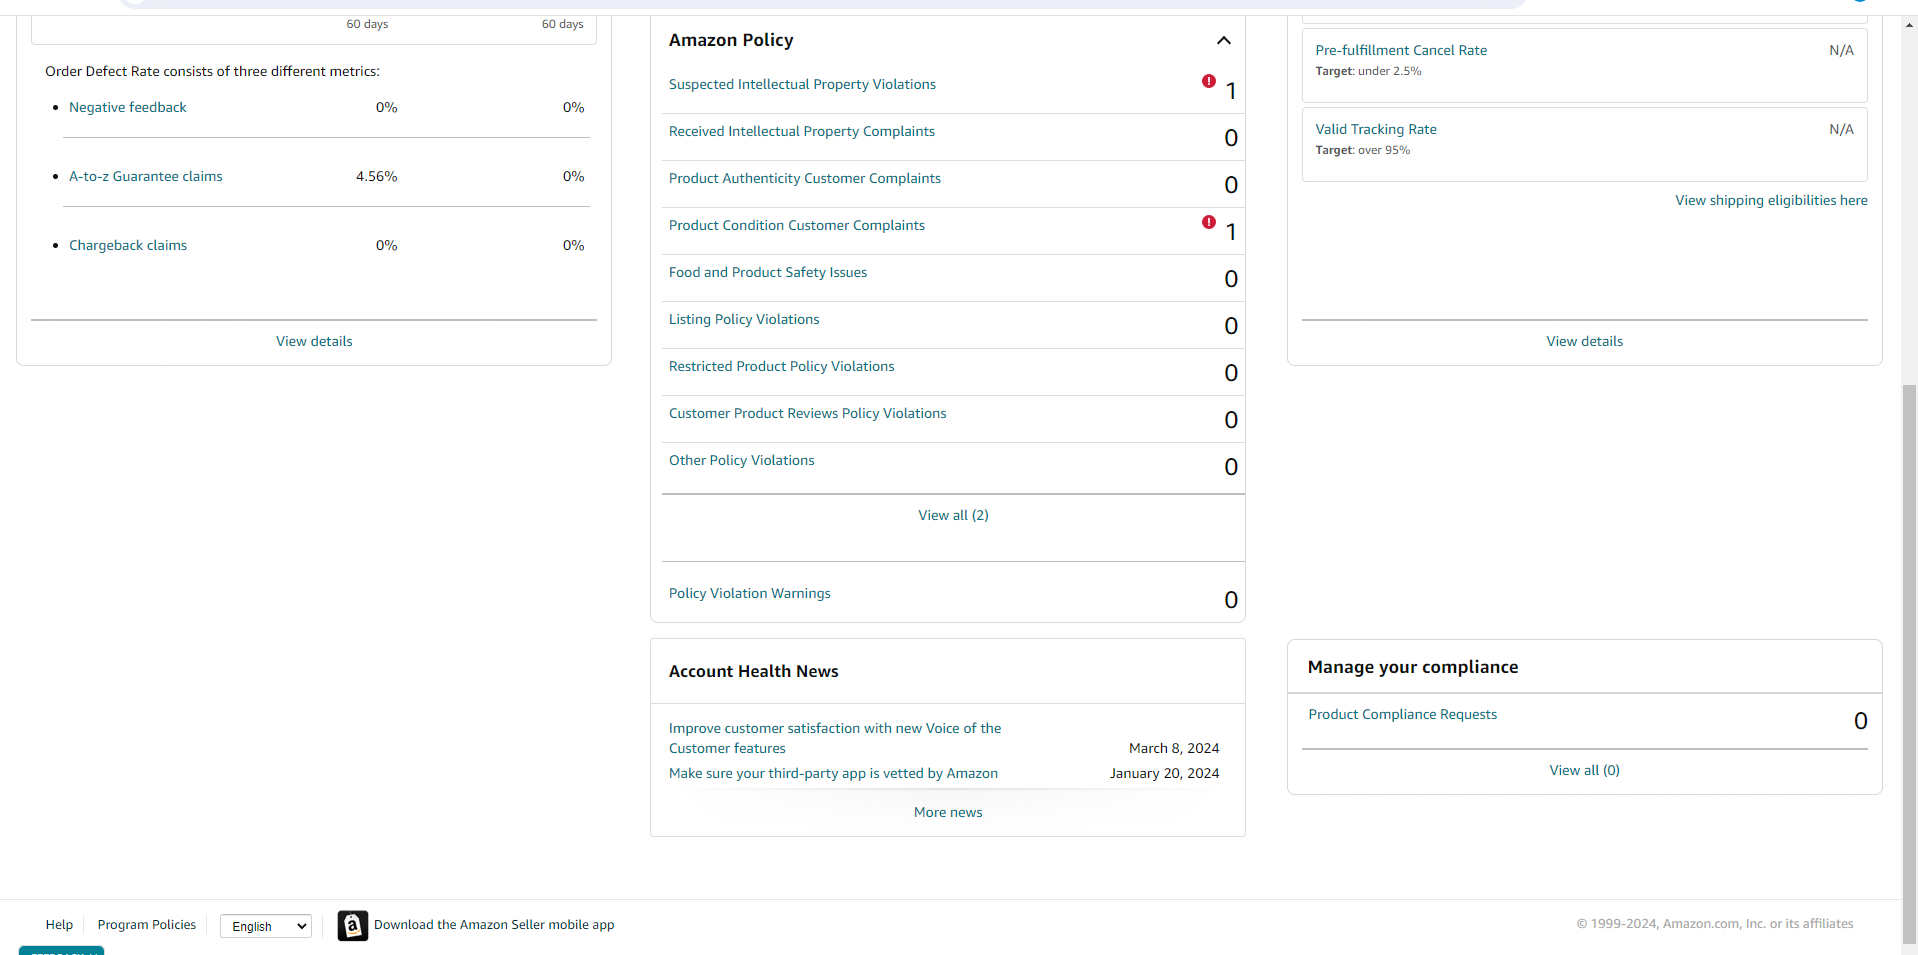1918x955 pixels.
Task: Read news about third-party app vetting
Action: 833,773
